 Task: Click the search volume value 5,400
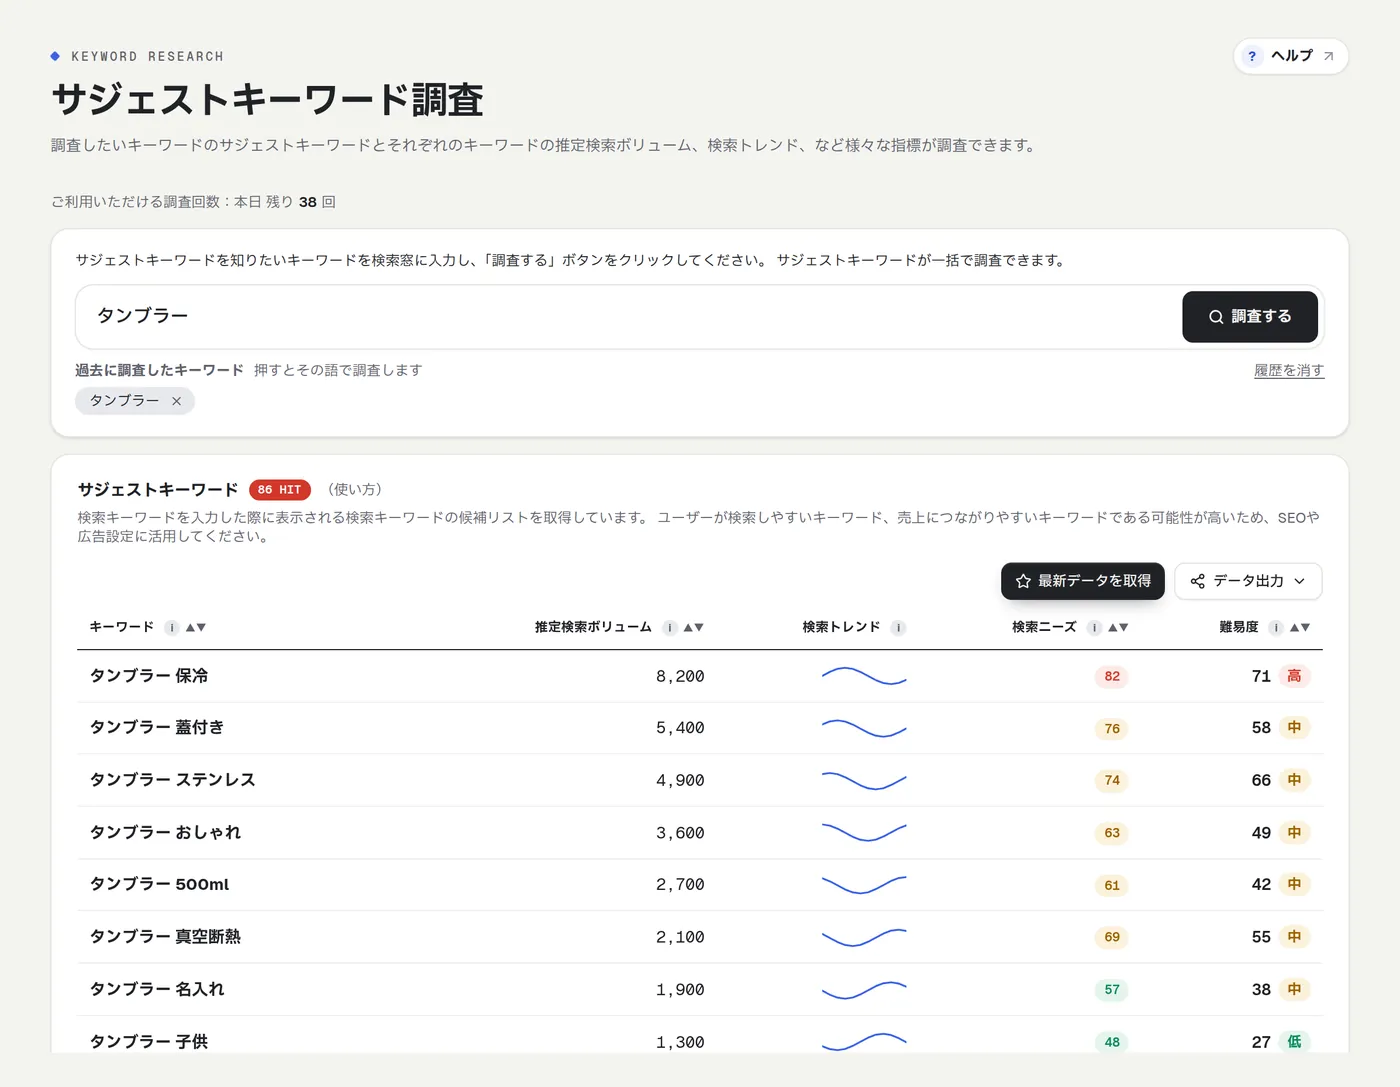680,728
